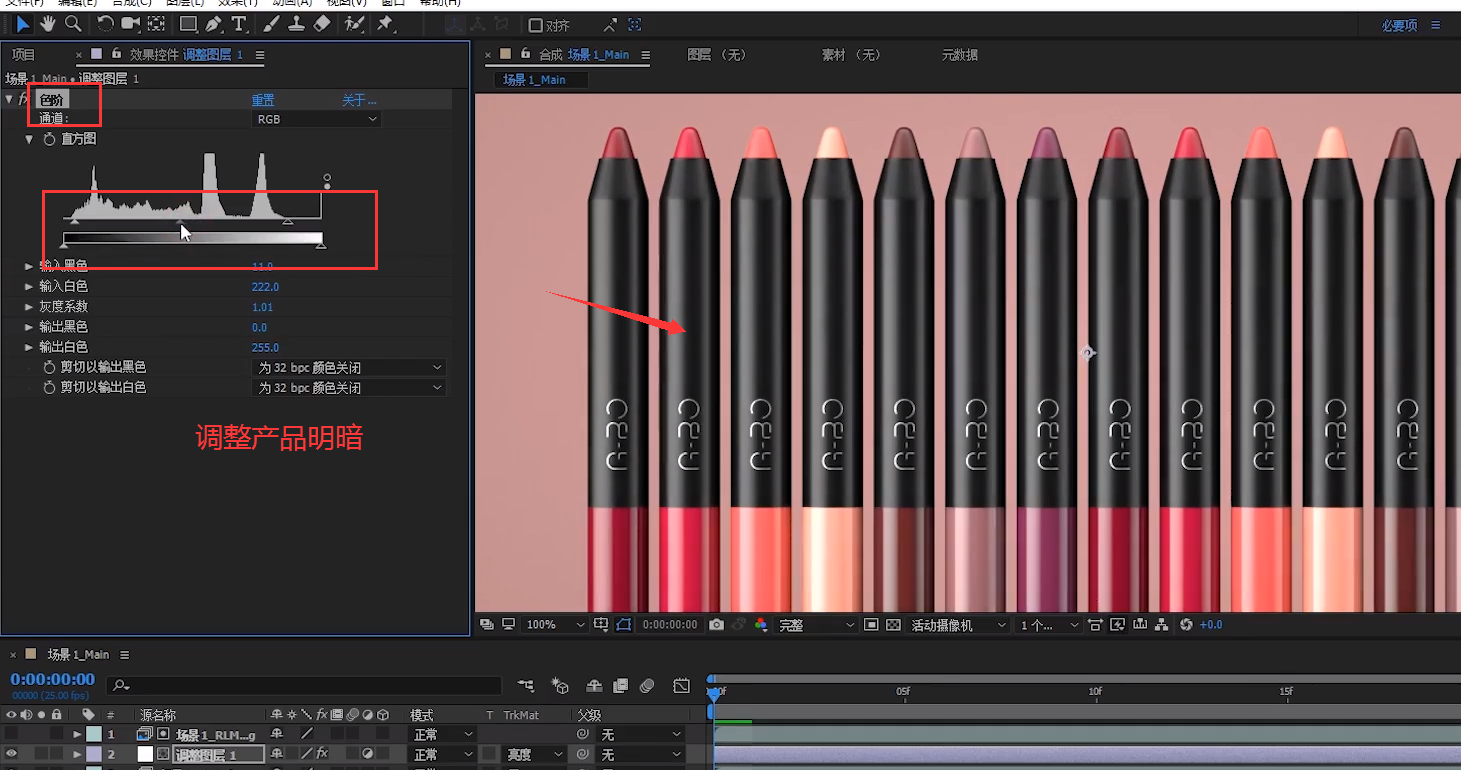This screenshot has width=1461, height=770.
Task: Select the Roto Brush tool
Action: pos(354,23)
